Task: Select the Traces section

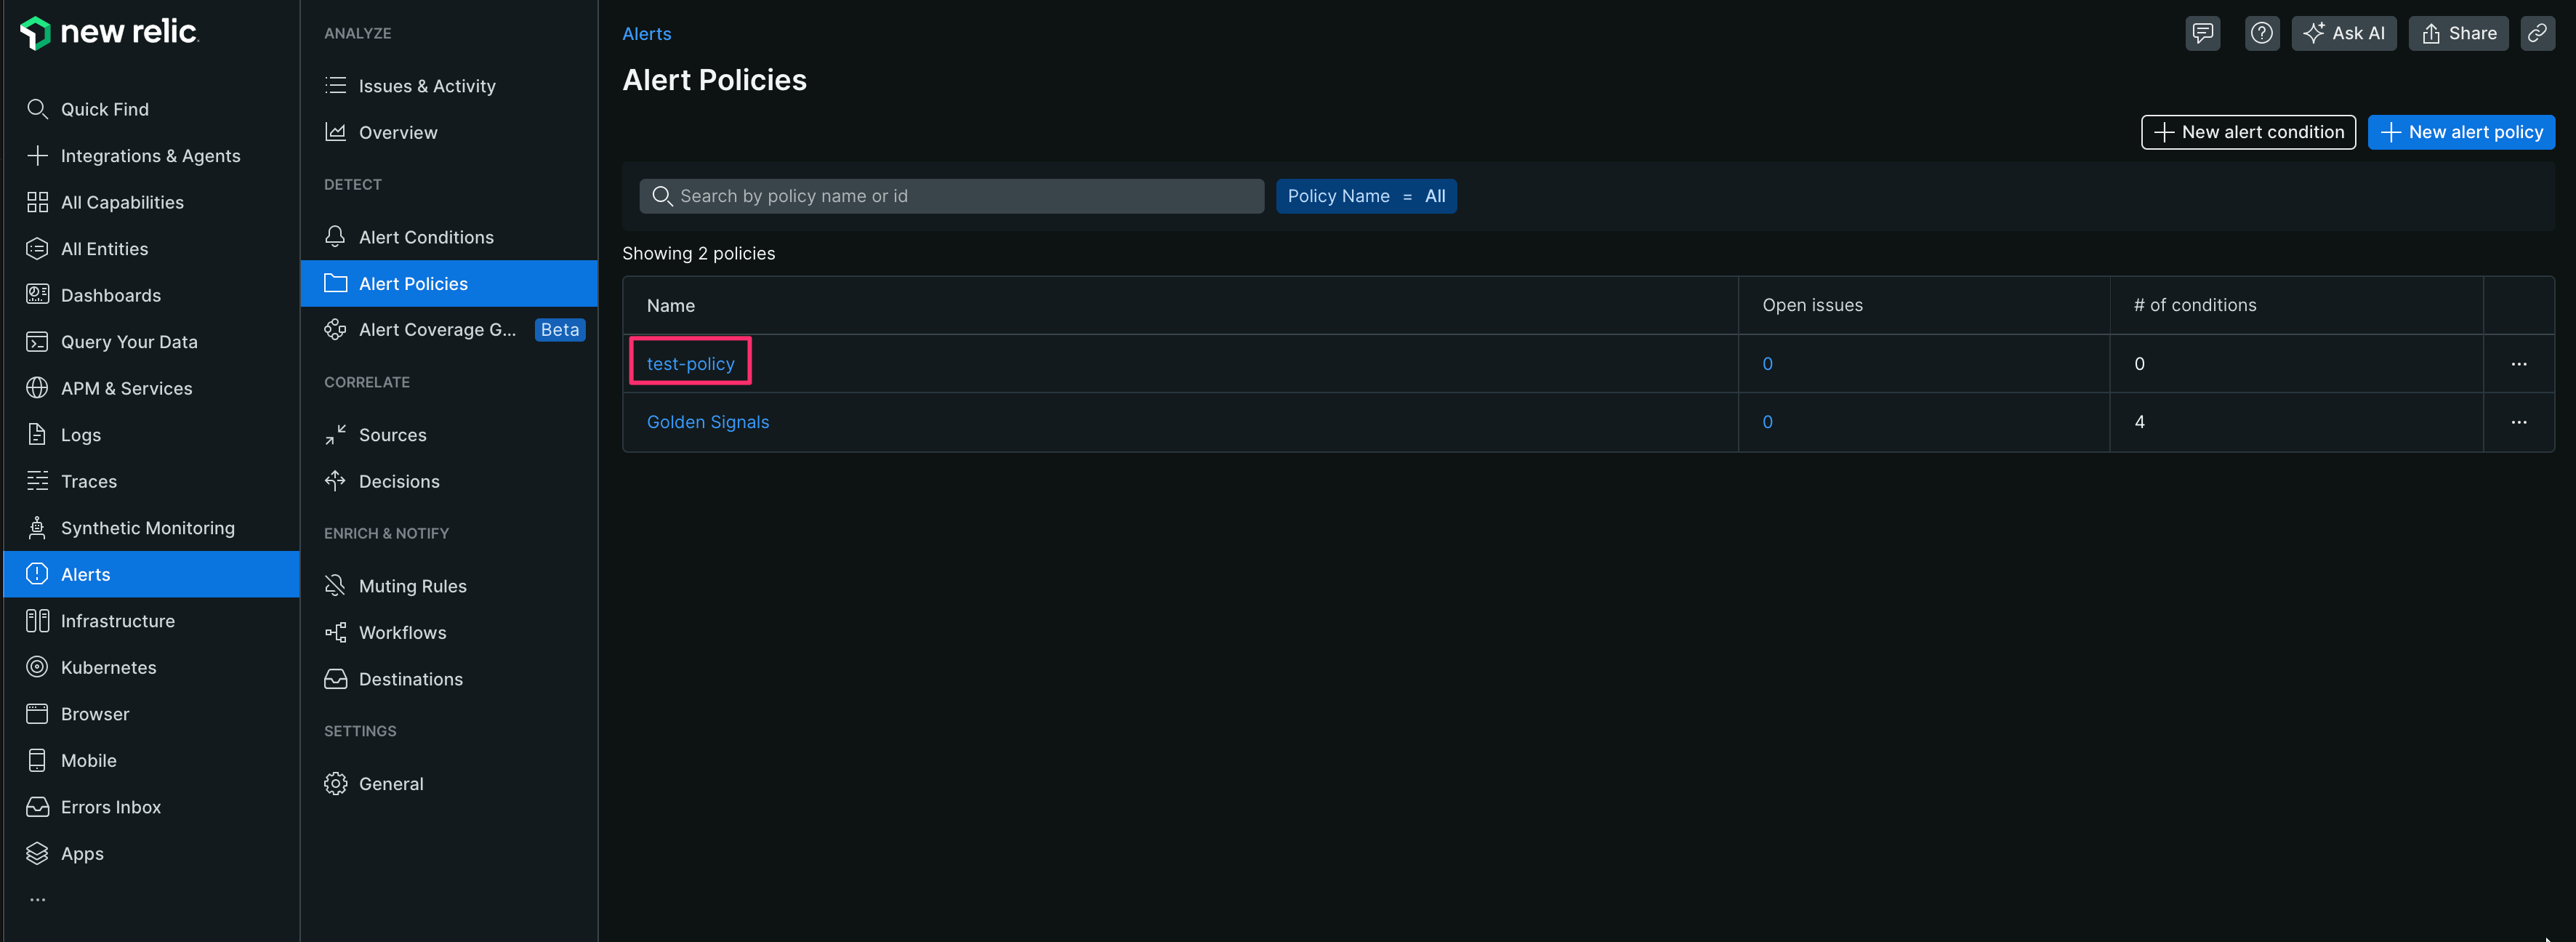Action: (88, 481)
